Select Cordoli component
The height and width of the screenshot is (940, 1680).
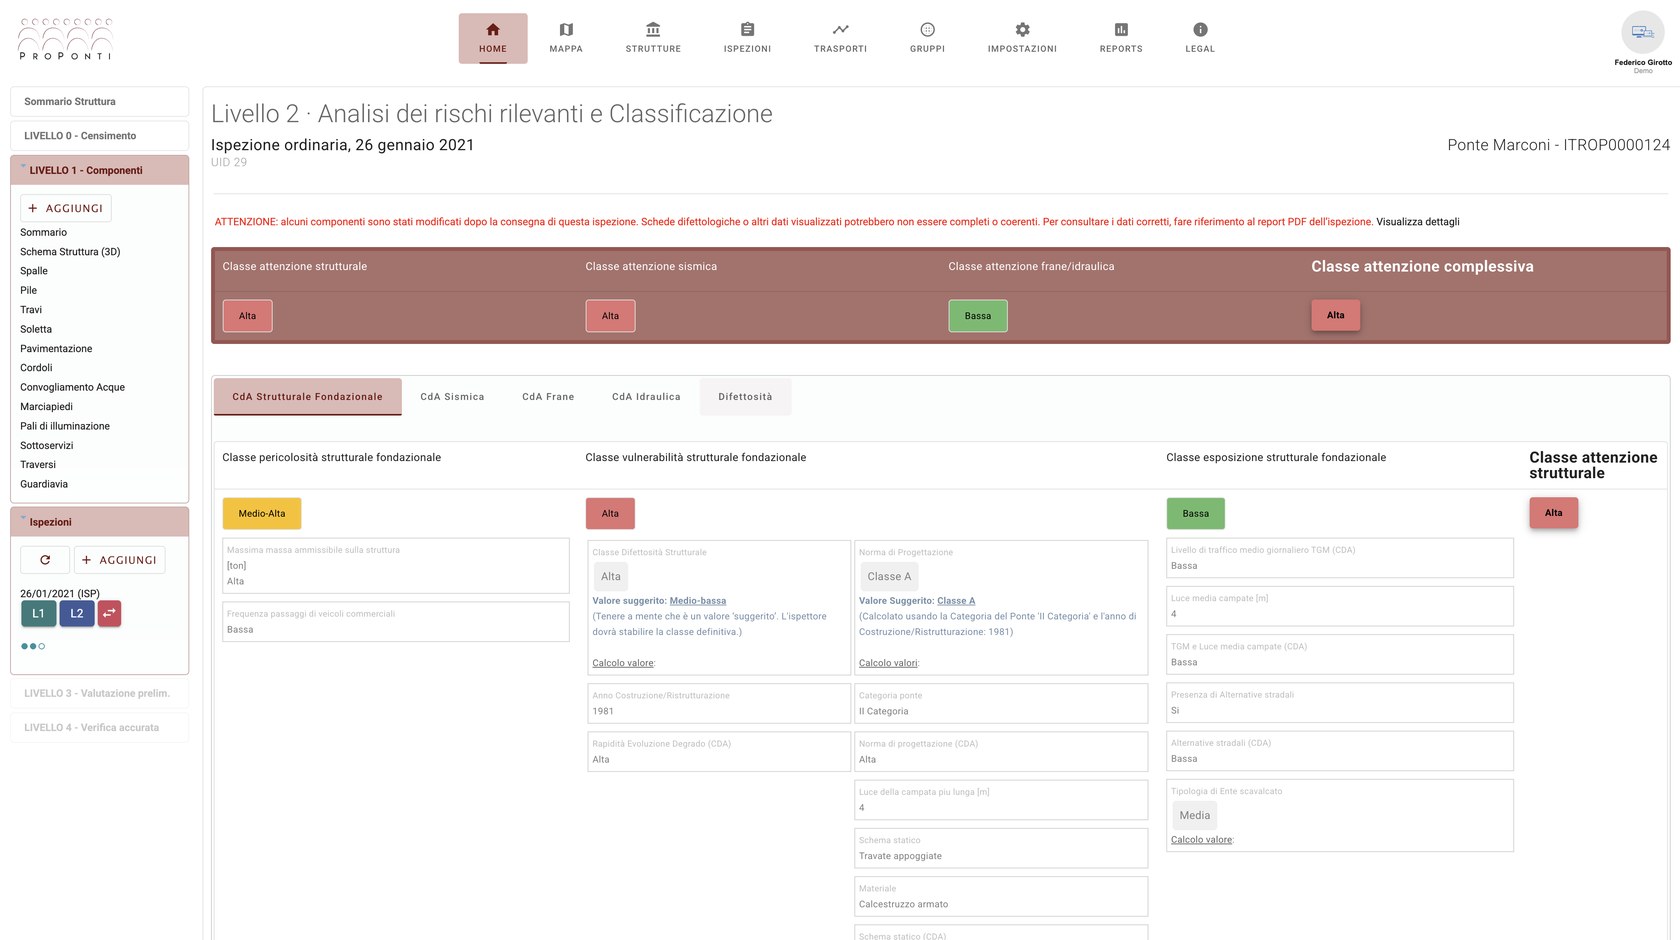(x=36, y=368)
